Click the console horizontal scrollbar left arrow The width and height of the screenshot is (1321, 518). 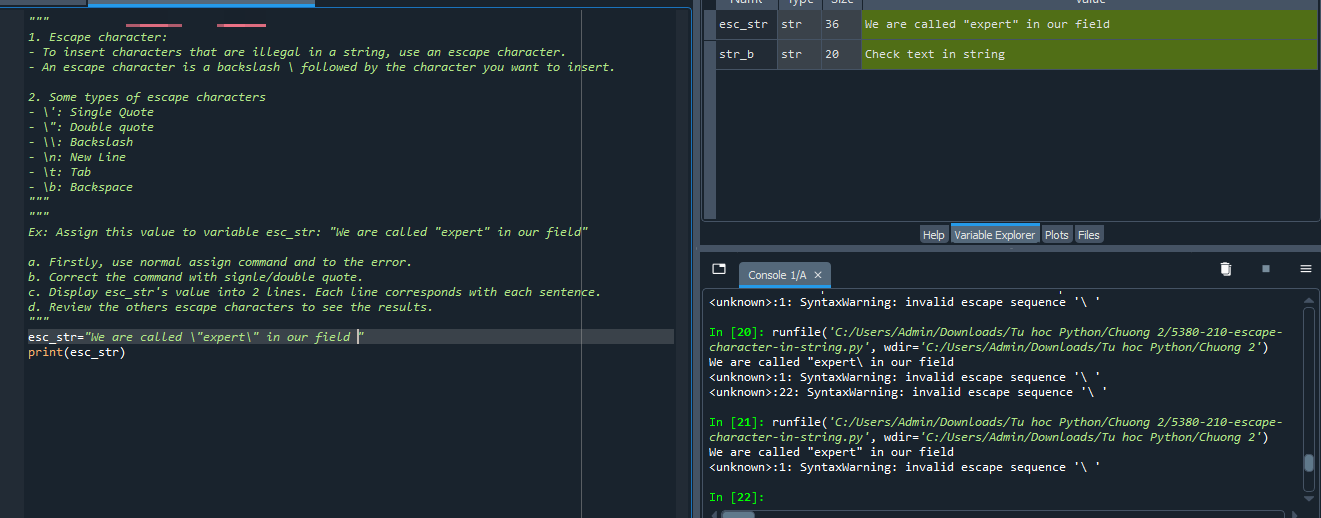[x=714, y=515]
